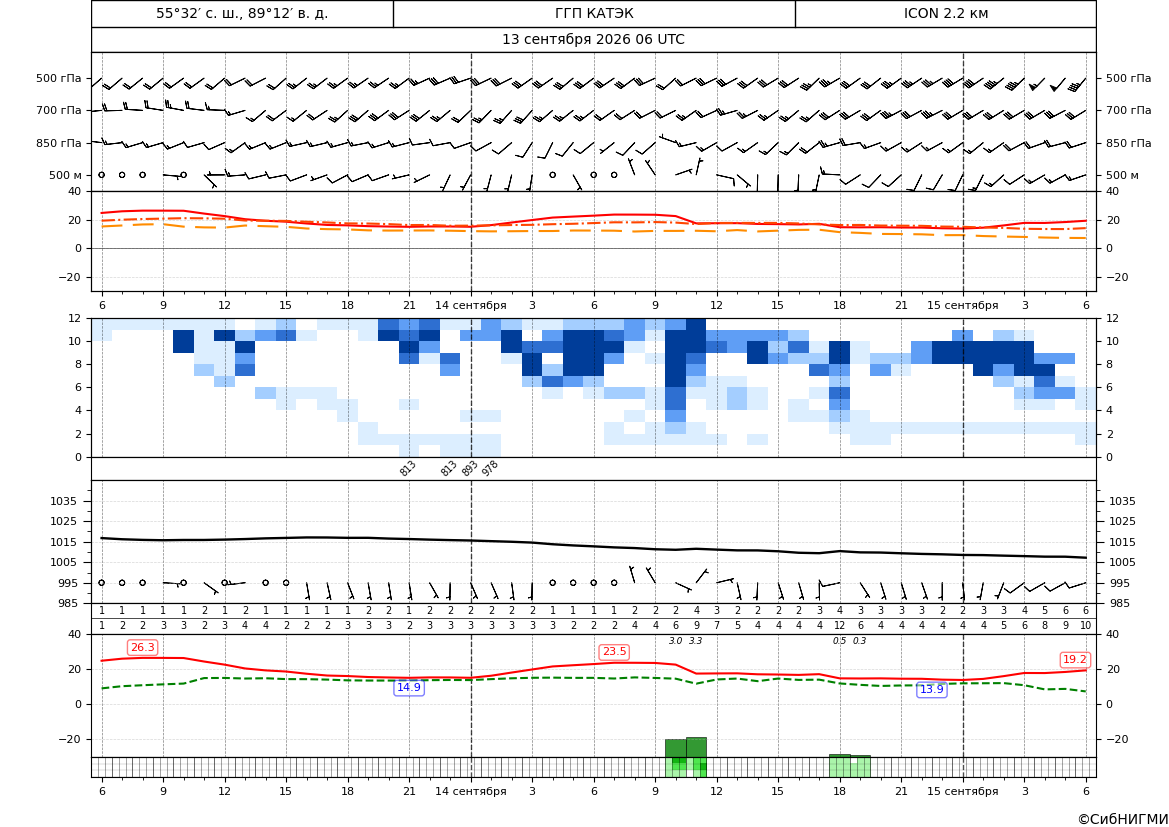Click the ©СибНИГМИ copyright text

pos(1122,819)
